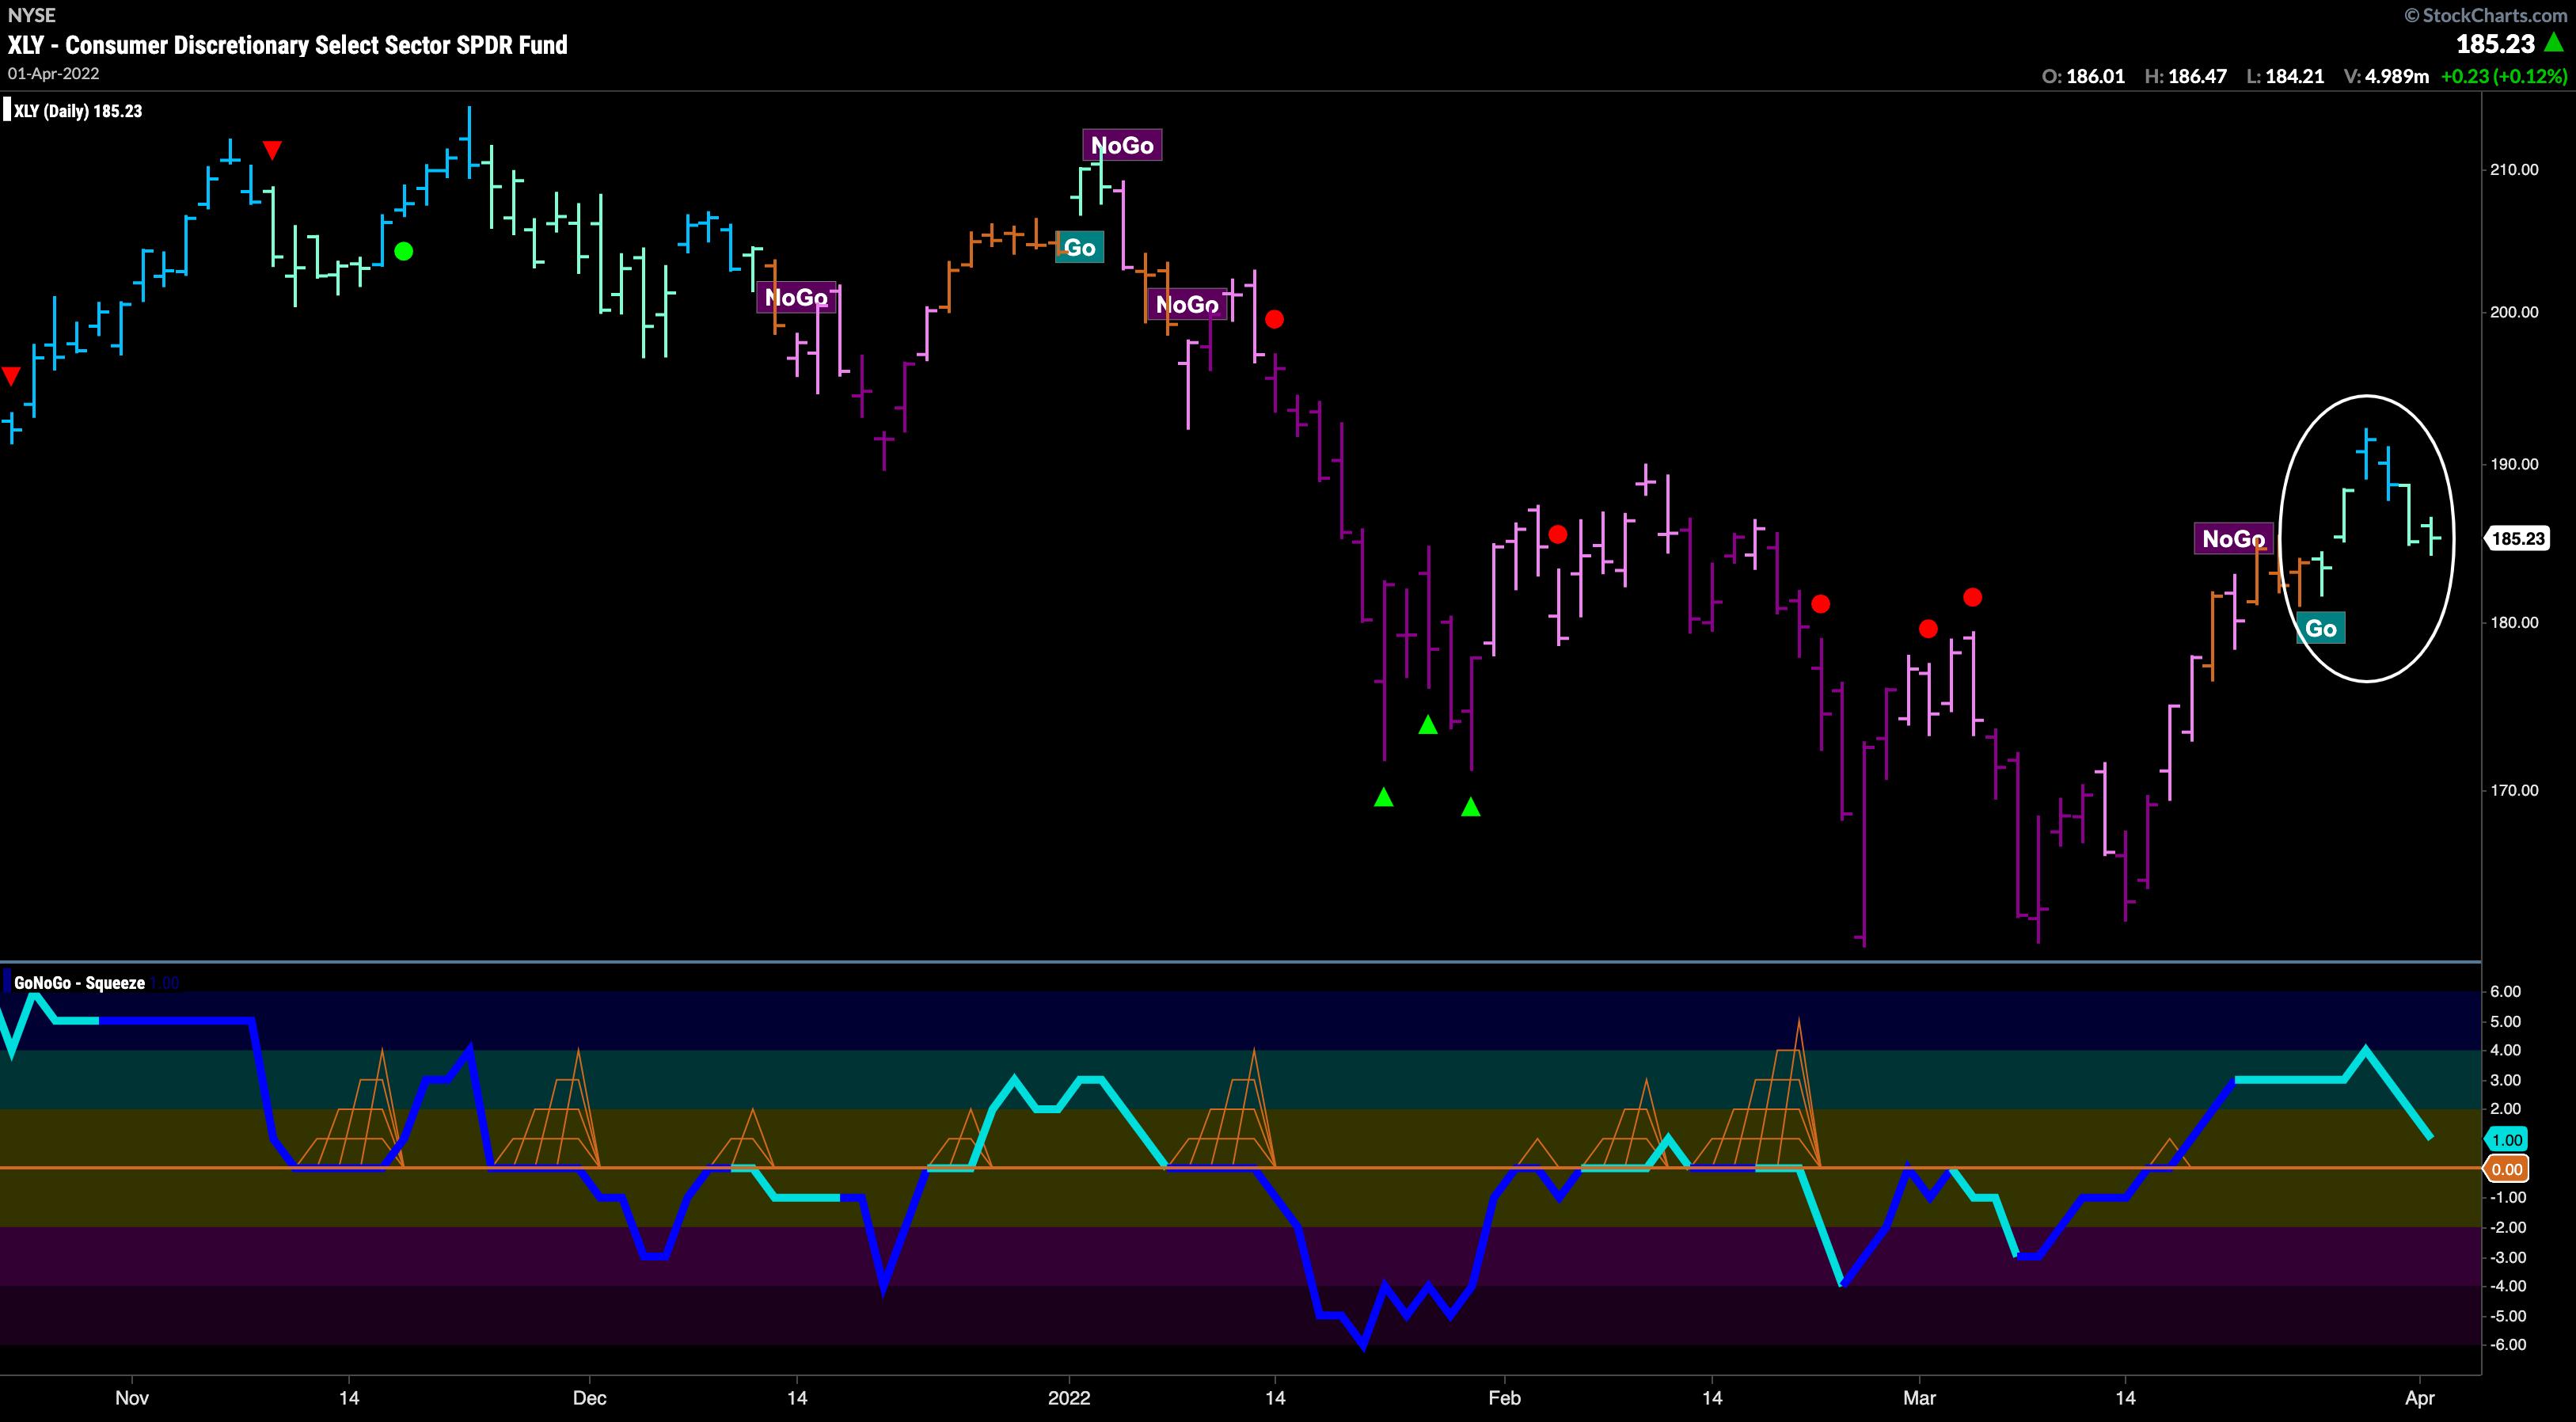Click the red circle marker in early February
This screenshot has height=1422, width=2576.
coord(1557,535)
